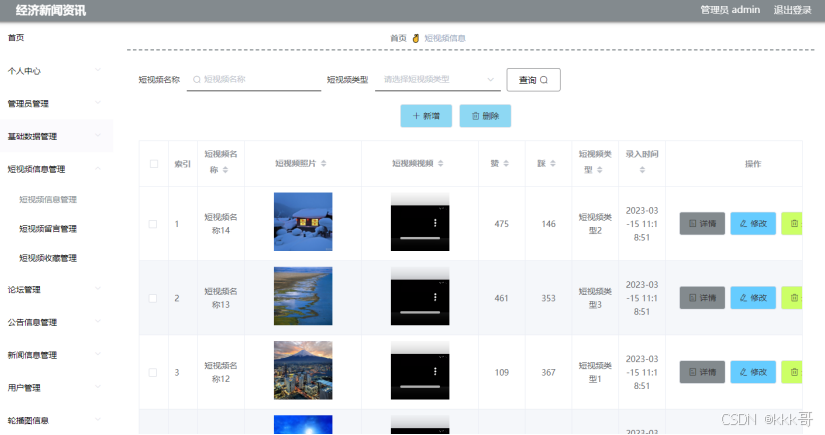Click likes value 109

pos(501,372)
